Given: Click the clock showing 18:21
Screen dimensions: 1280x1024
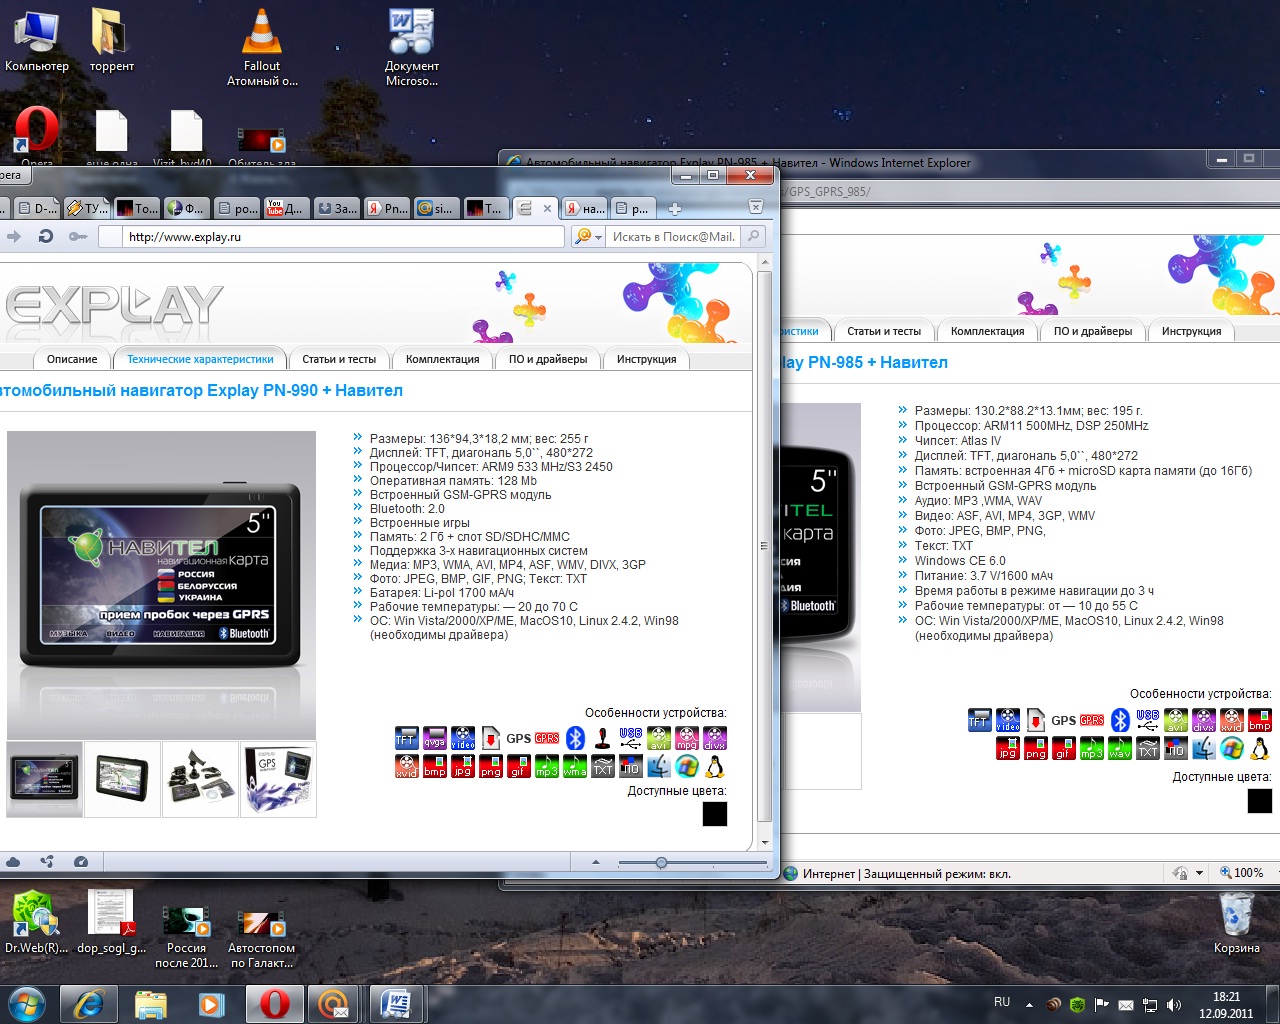Looking at the screenshot, I should 1226,997.
